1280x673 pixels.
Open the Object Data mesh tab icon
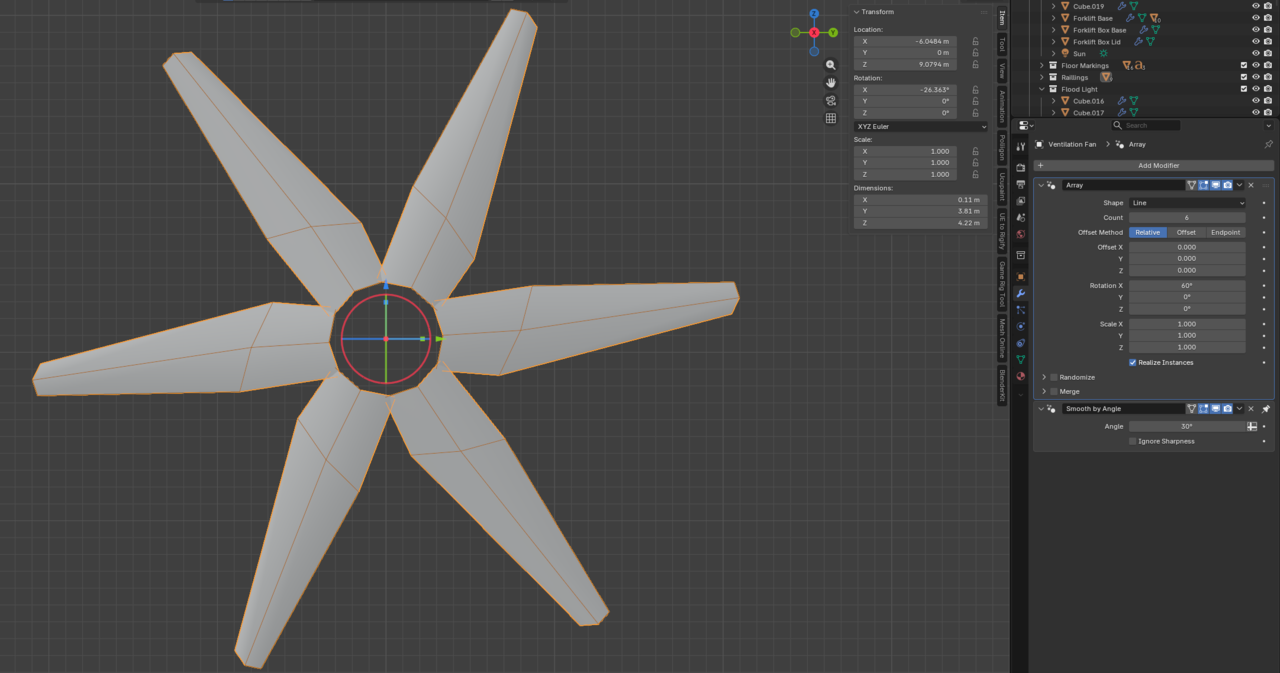[x=1020, y=359]
